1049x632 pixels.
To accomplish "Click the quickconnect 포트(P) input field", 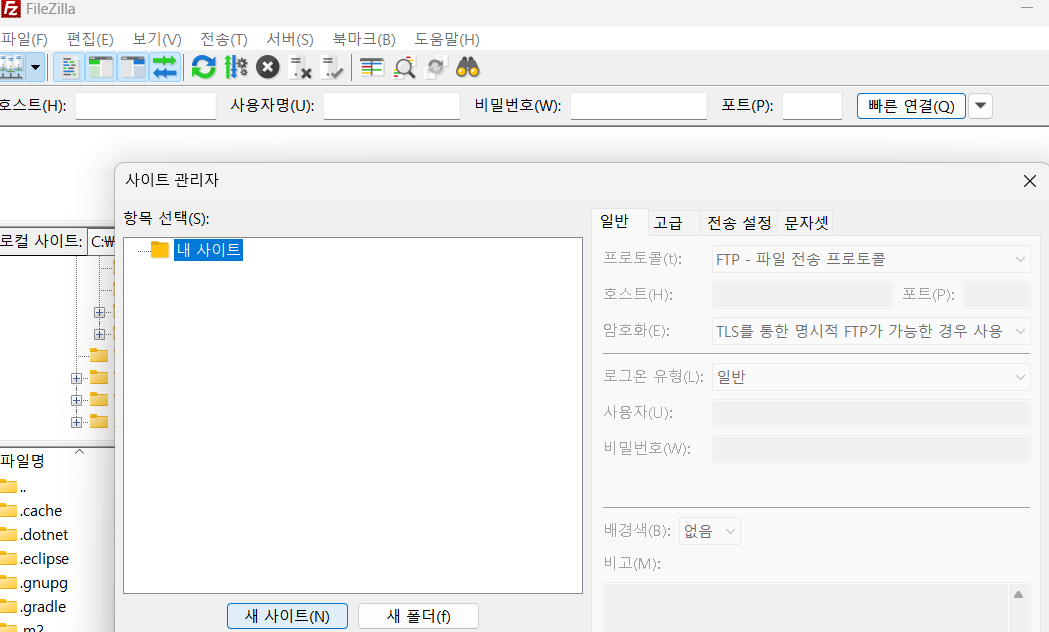I will [812, 106].
